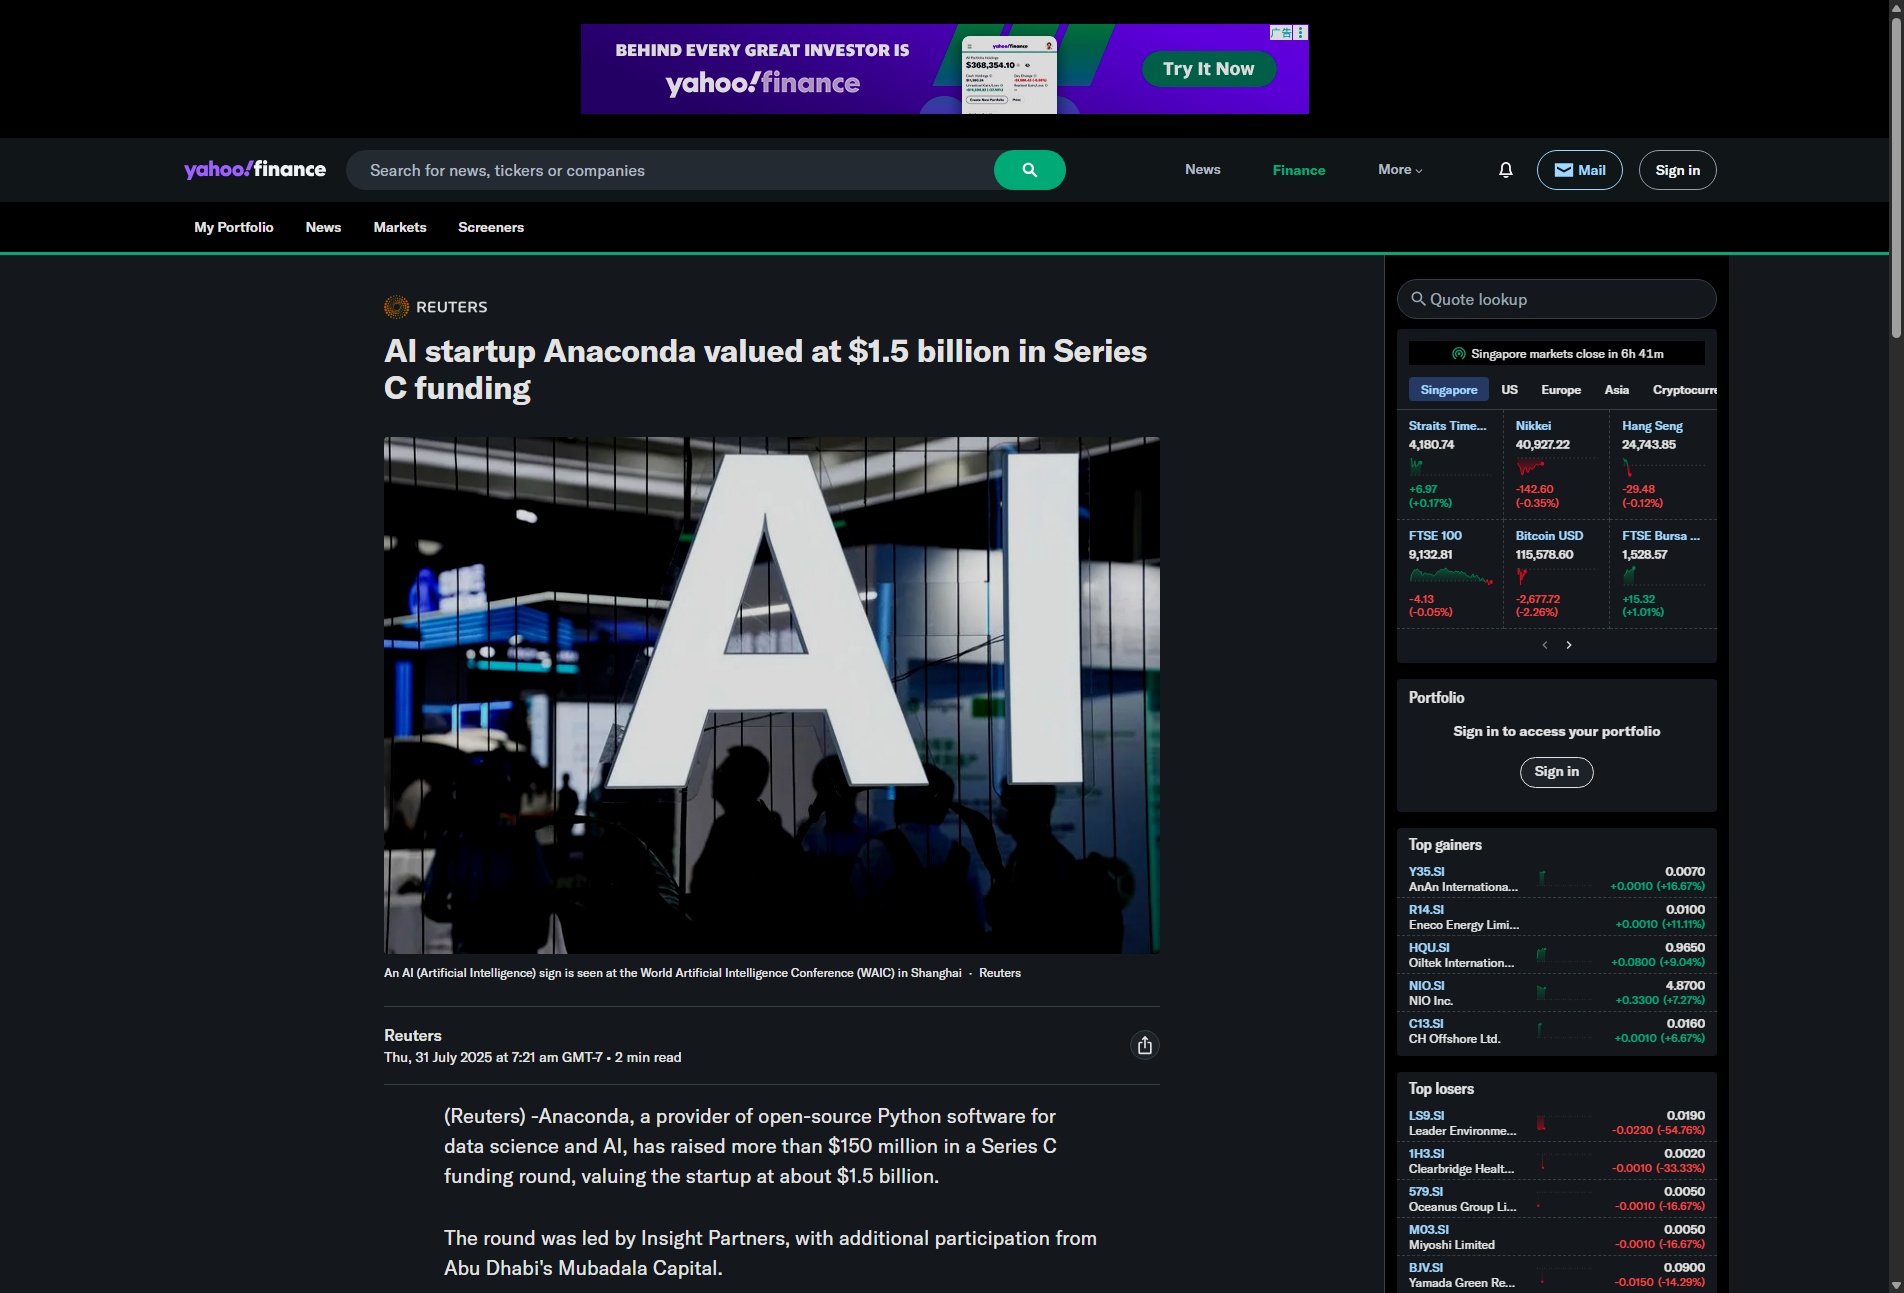Open Finance in the top navigation

coord(1298,170)
